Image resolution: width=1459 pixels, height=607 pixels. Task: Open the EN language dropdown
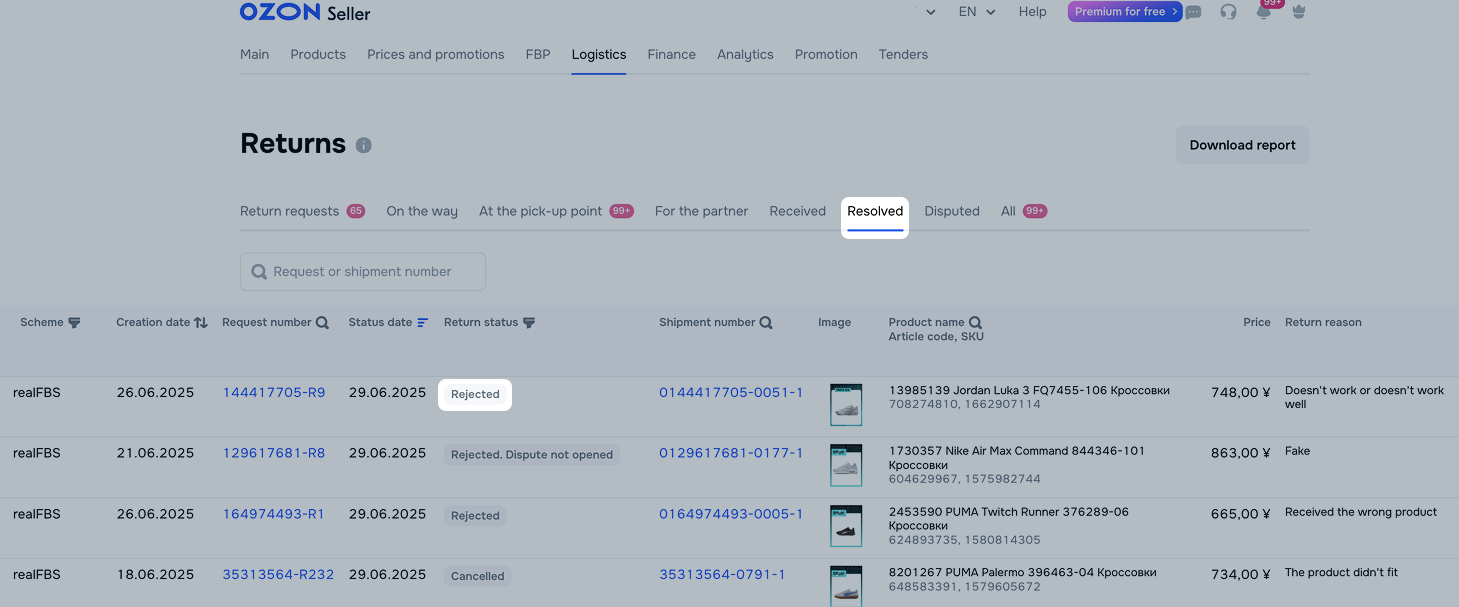point(977,12)
